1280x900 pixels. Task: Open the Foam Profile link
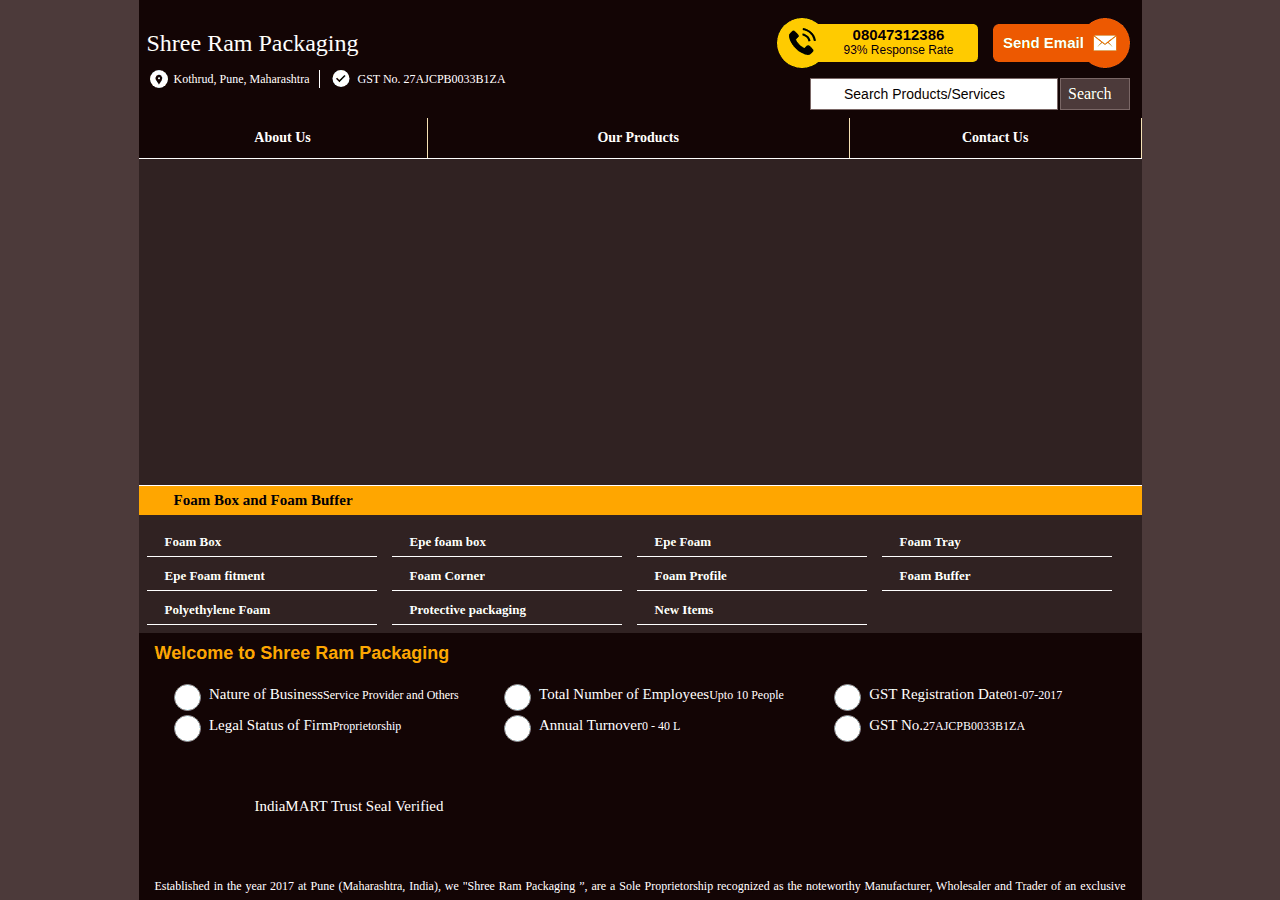(690, 576)
